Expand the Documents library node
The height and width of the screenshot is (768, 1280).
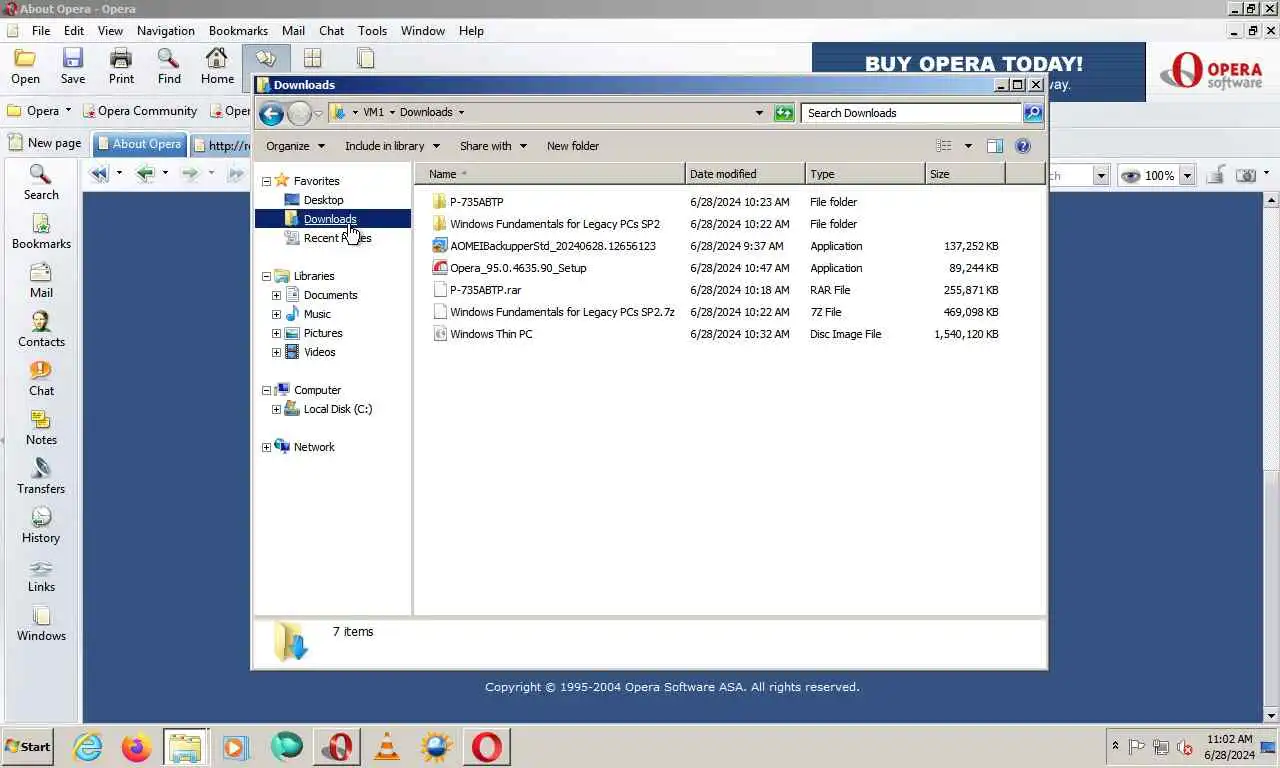277,296
